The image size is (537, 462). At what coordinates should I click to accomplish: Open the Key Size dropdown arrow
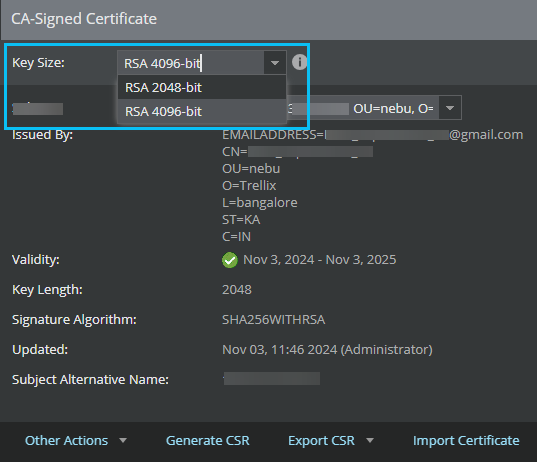[x=275, y=63]
